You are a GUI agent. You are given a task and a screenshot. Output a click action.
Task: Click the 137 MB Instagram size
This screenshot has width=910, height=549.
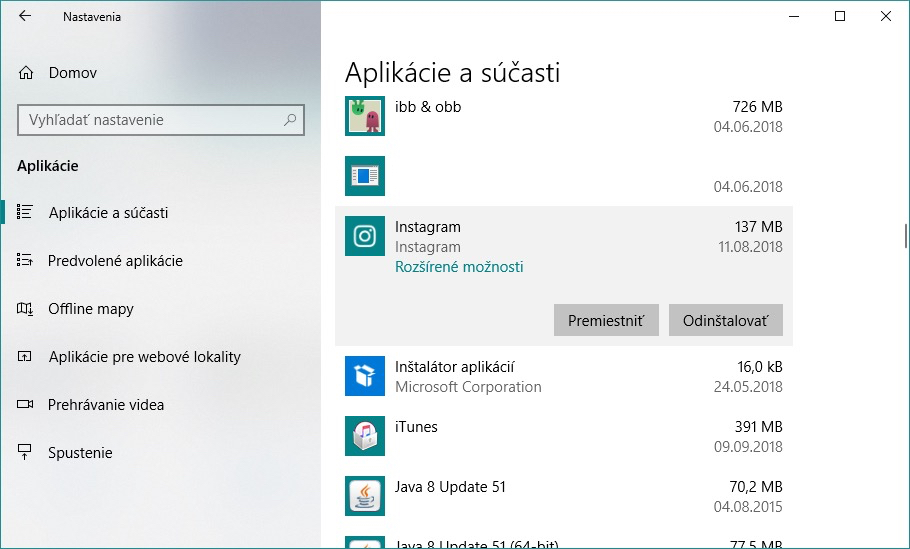(x=759, y=227)
